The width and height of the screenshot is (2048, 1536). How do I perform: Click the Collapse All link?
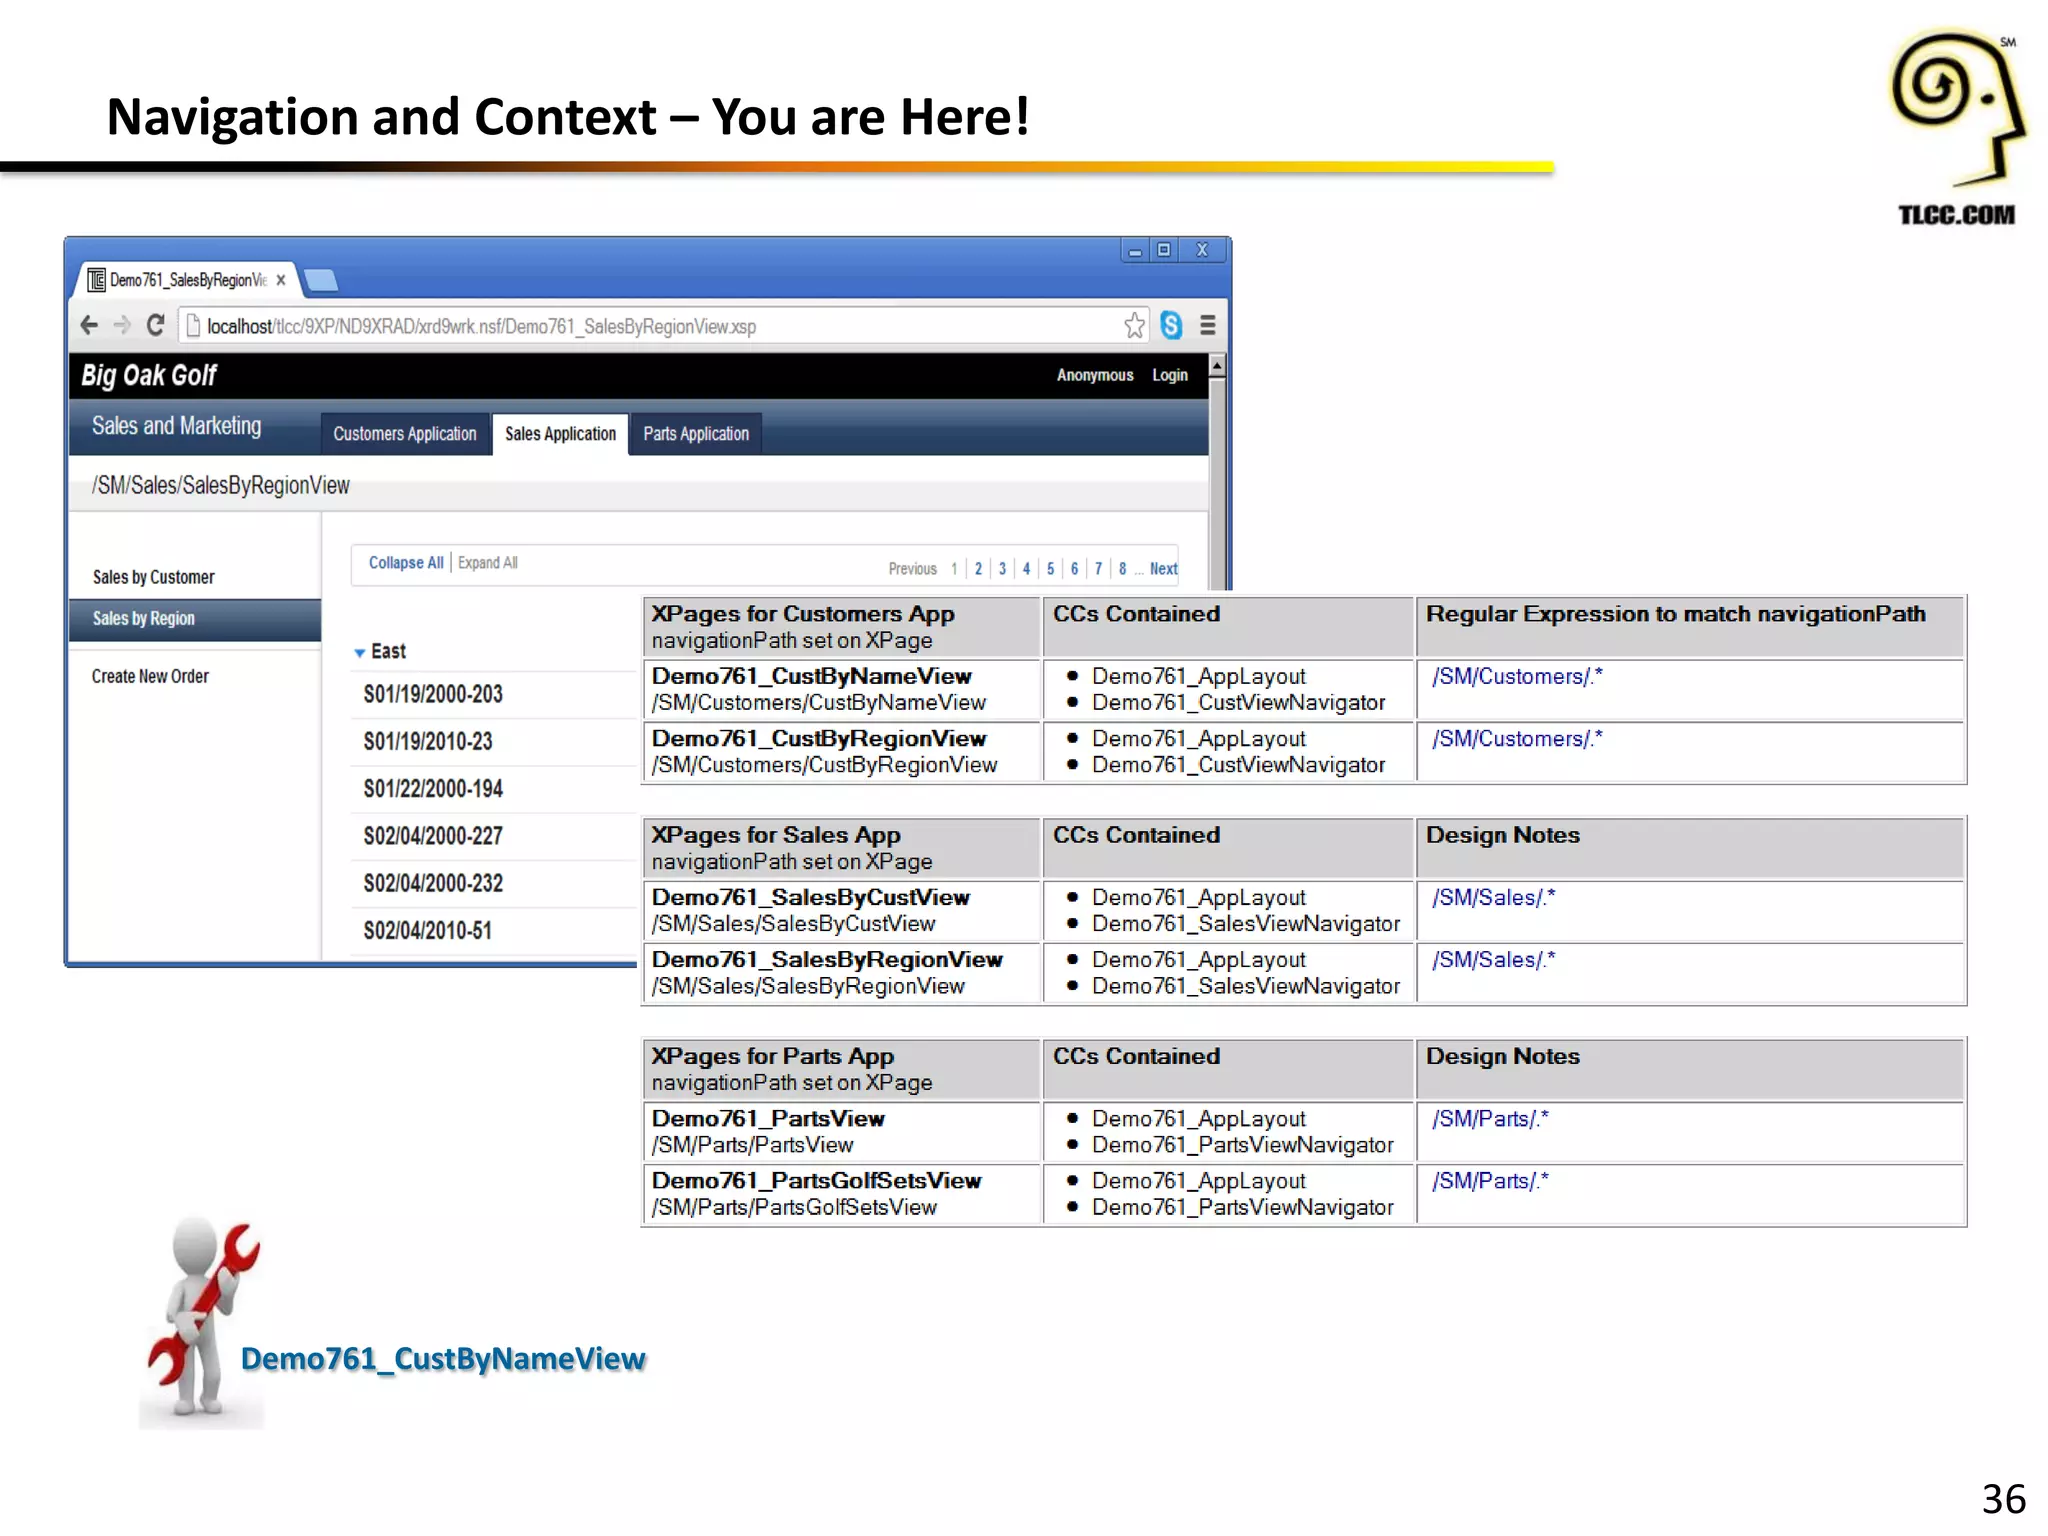[406, 563]
